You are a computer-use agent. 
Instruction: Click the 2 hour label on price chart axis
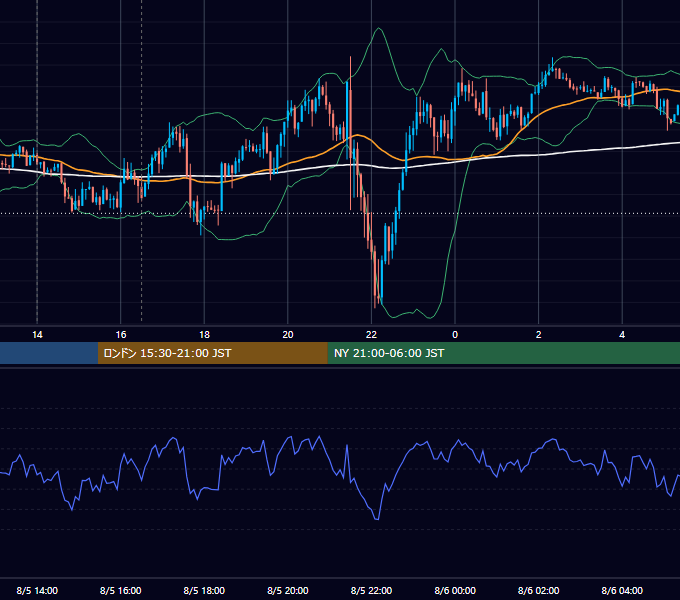[539, 335]
